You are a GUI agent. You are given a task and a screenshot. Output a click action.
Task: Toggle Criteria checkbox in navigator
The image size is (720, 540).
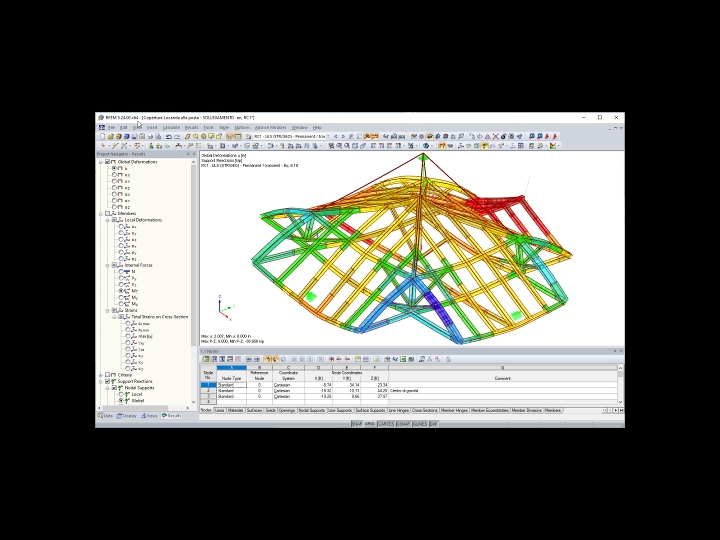coord(107,375)
